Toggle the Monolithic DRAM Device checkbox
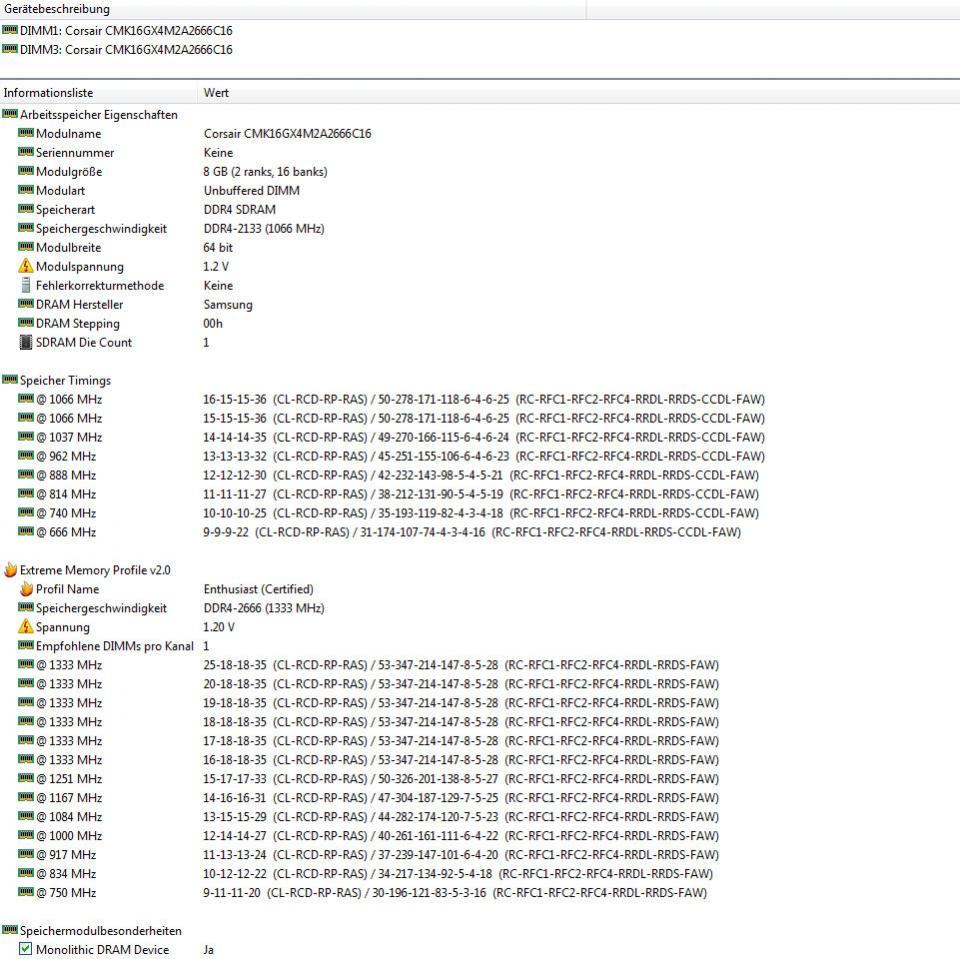960x959 pixels. [25, 949]
